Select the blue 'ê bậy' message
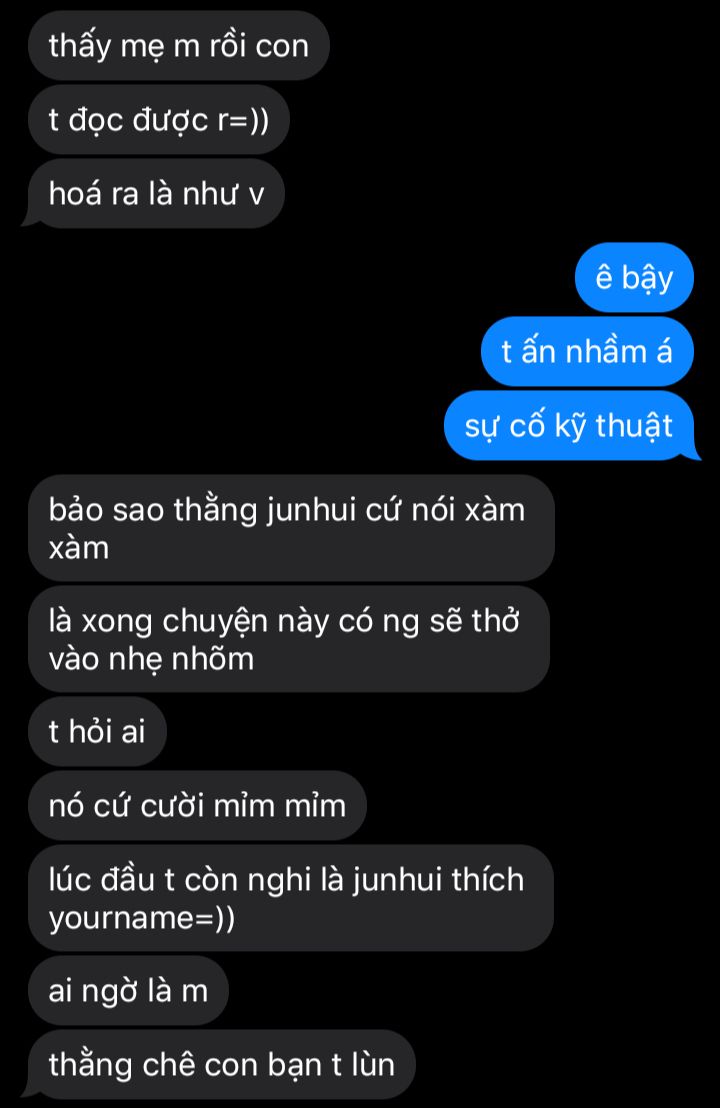This screenshot has height=1108, width=720. (x=634, y=277)
